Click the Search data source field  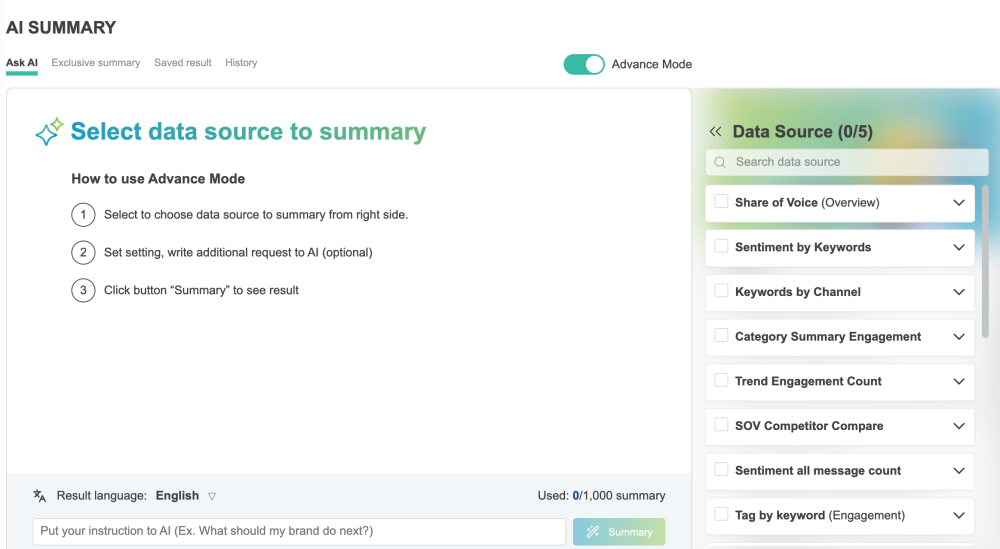tap(847, 162)
